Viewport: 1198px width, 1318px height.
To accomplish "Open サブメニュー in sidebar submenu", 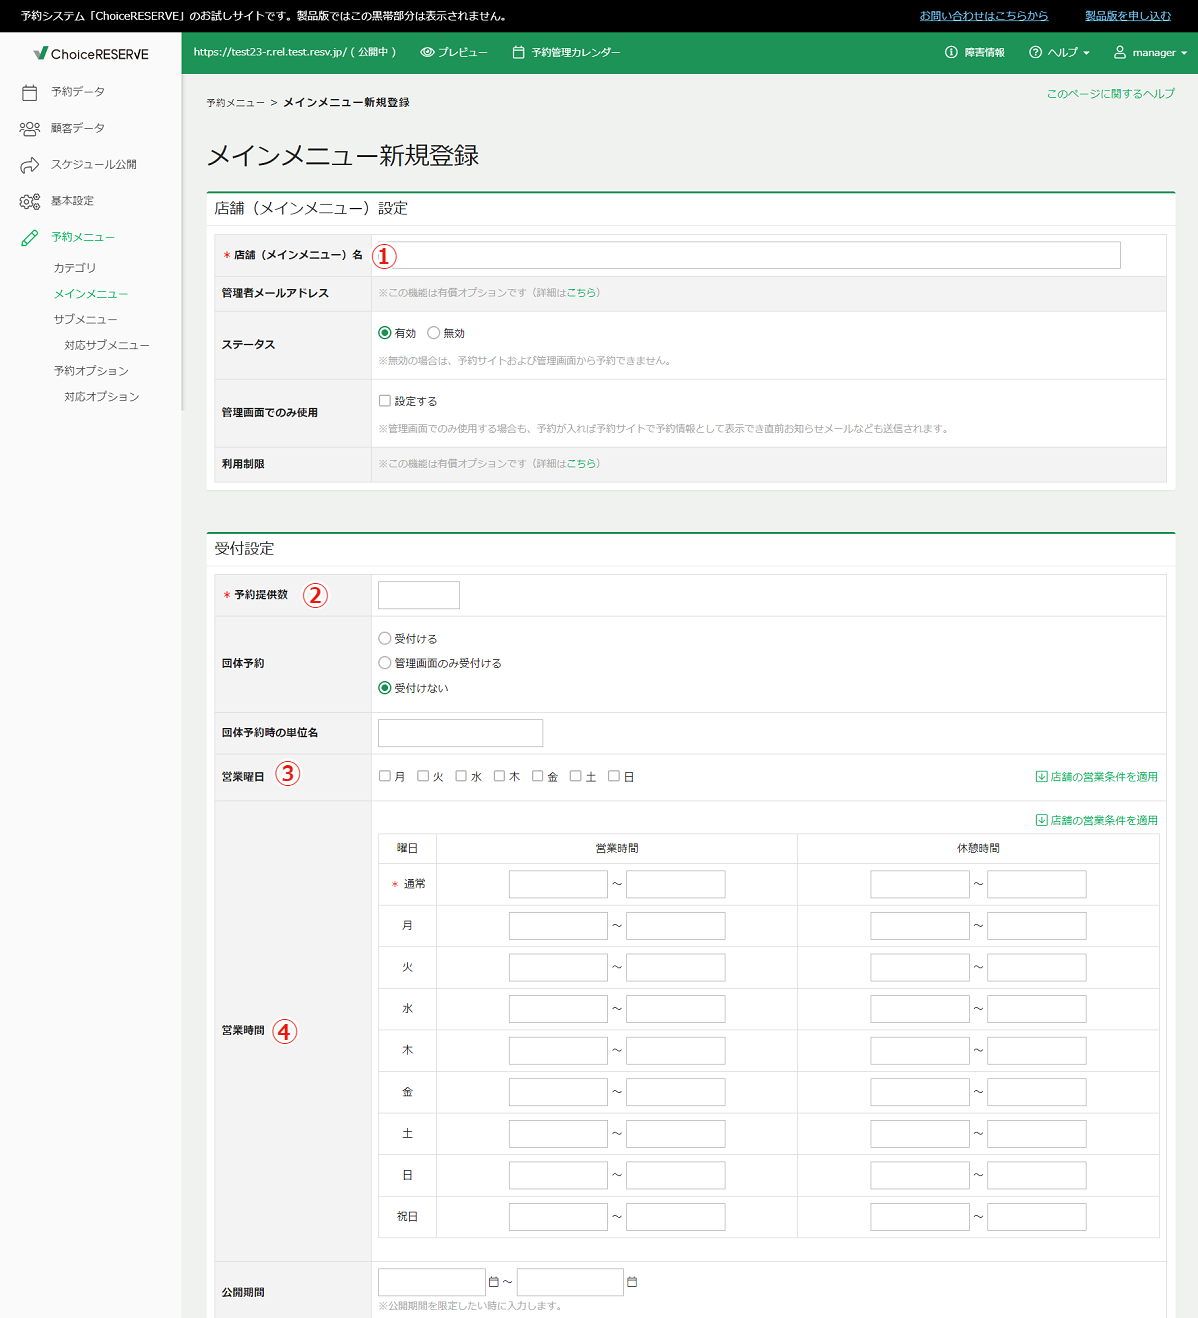I will pyautogui.click(x=86, y=320).
